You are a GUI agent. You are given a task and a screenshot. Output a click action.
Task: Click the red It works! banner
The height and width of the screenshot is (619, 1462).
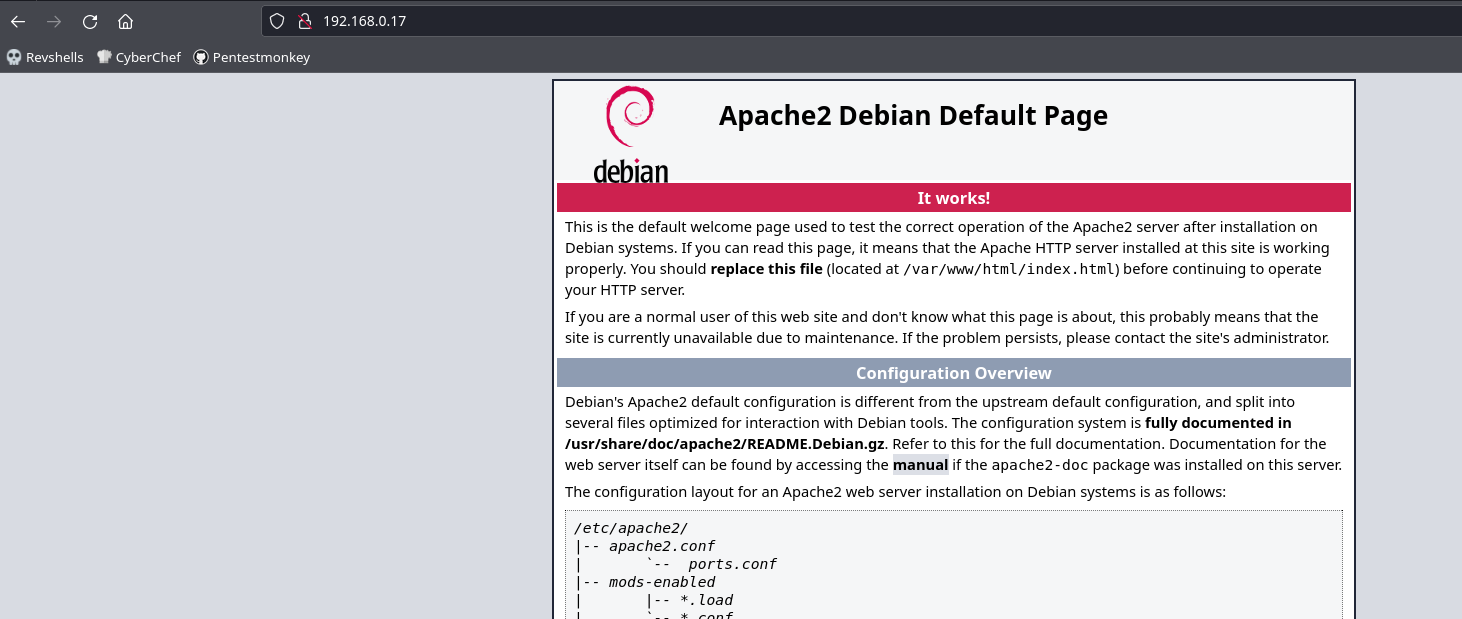[x=954, y=198]
